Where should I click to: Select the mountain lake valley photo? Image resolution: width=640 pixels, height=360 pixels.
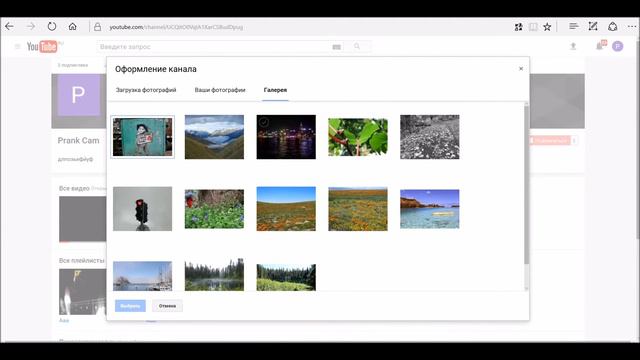(214, 137)
